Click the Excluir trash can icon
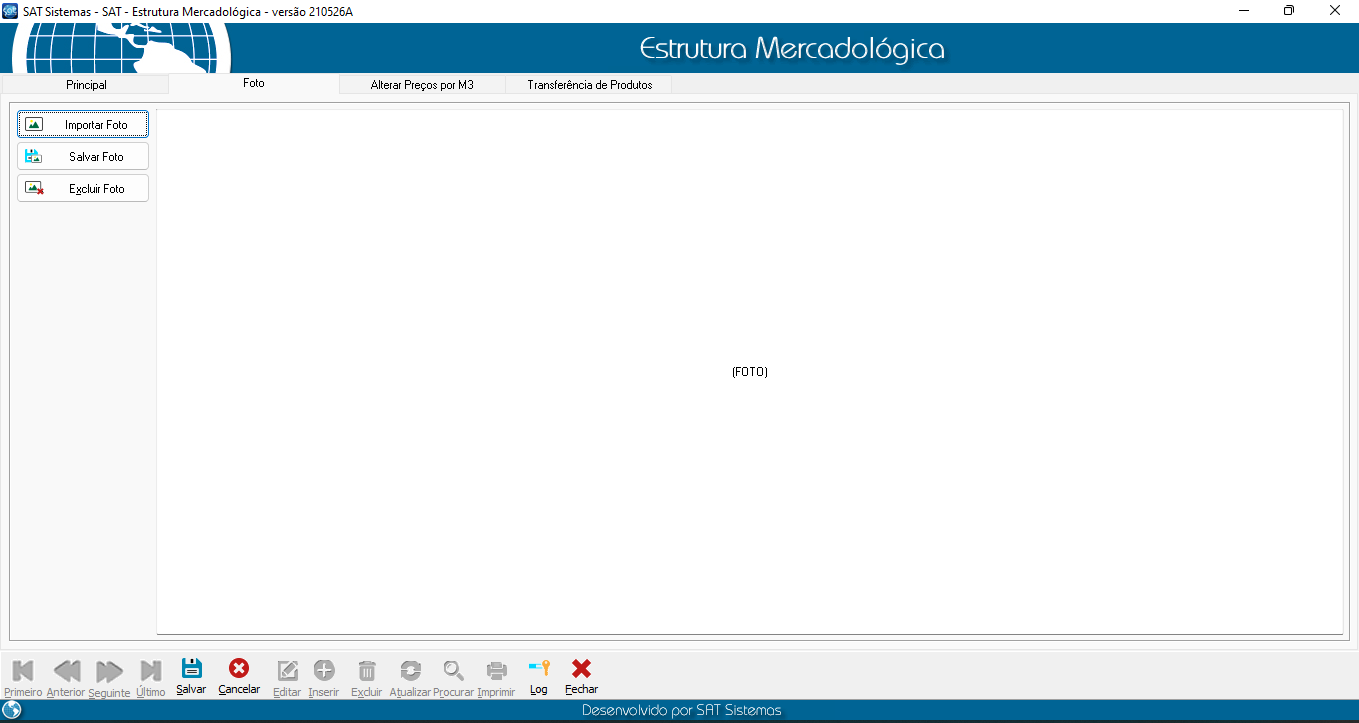 [x=367, y=670]
